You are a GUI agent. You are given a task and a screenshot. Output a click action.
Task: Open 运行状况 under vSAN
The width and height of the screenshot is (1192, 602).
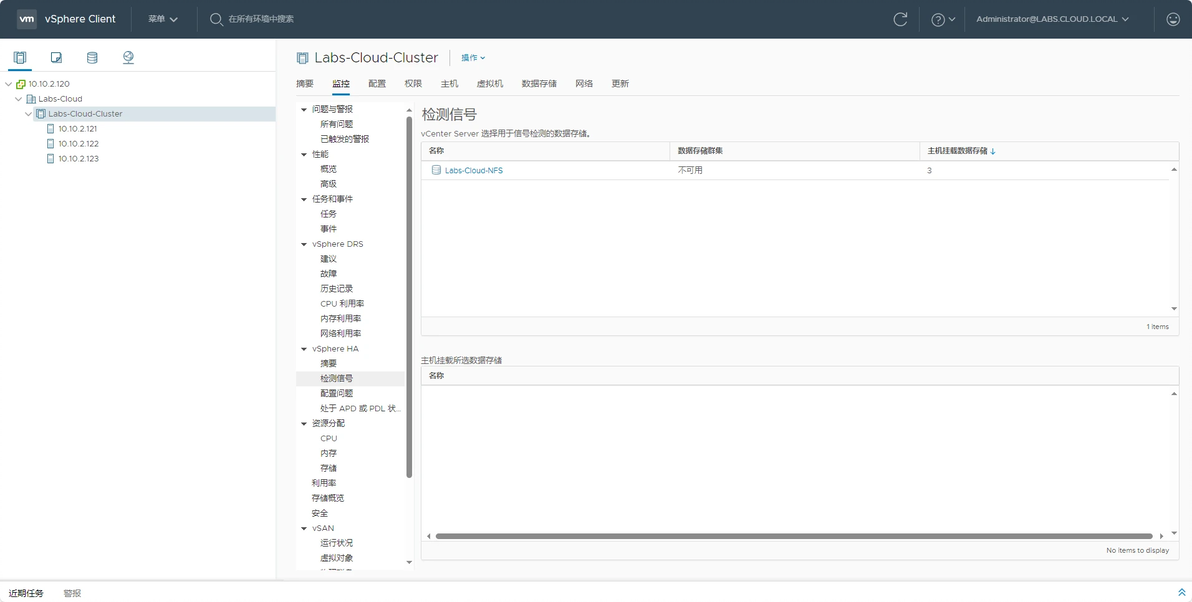click(x=337, y=543)
